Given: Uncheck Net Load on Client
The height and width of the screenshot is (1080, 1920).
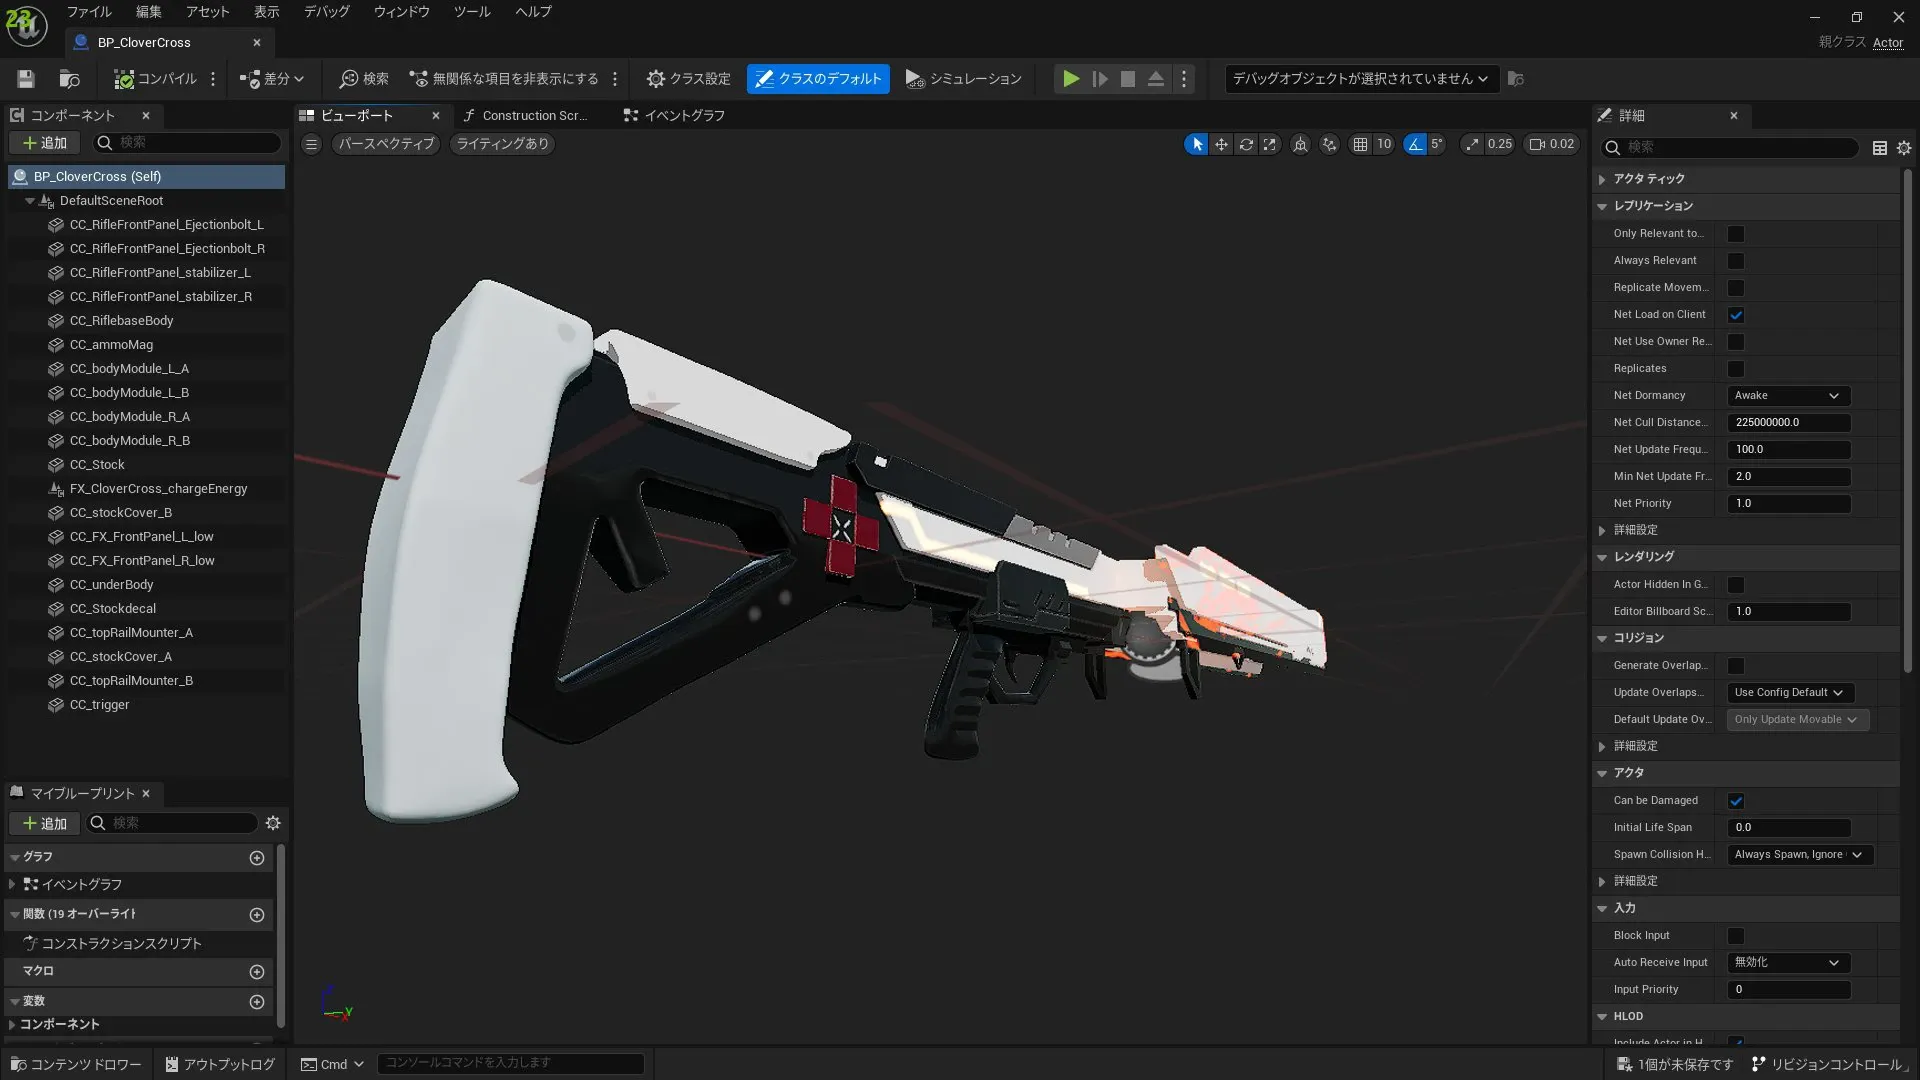Looking at the screenshot, I should [x=1737, y=314].
